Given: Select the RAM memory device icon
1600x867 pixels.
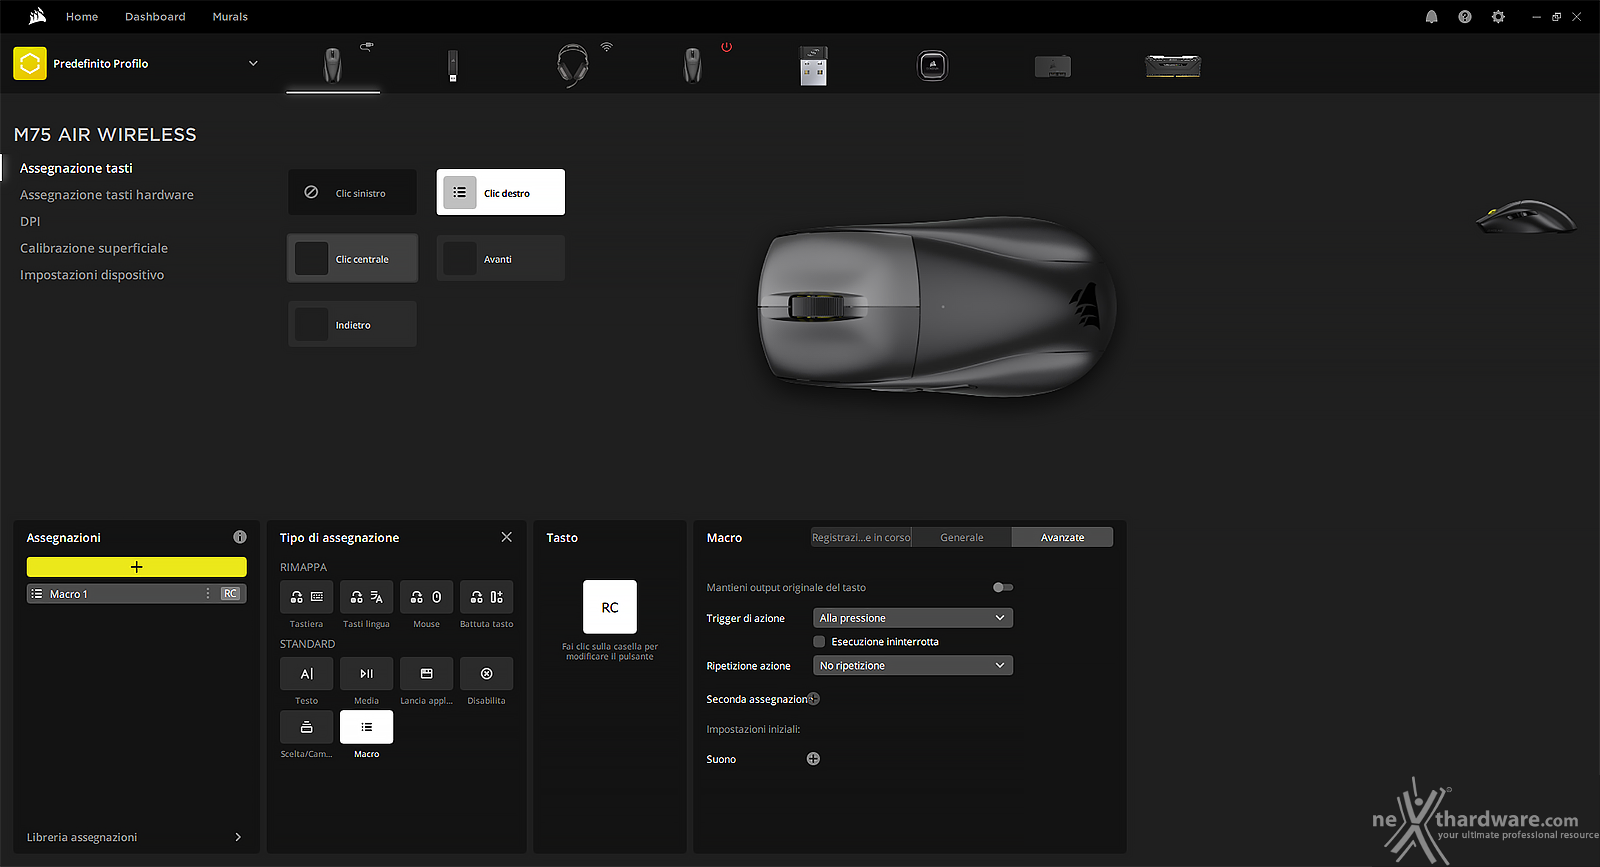Looking at the screenshot, I should click(1173, 66).
